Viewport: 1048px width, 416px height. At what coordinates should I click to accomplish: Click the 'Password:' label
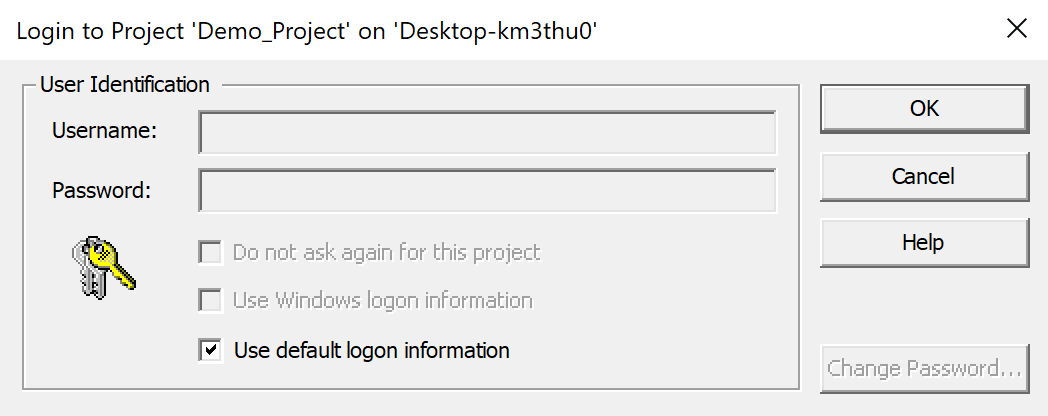101,189
